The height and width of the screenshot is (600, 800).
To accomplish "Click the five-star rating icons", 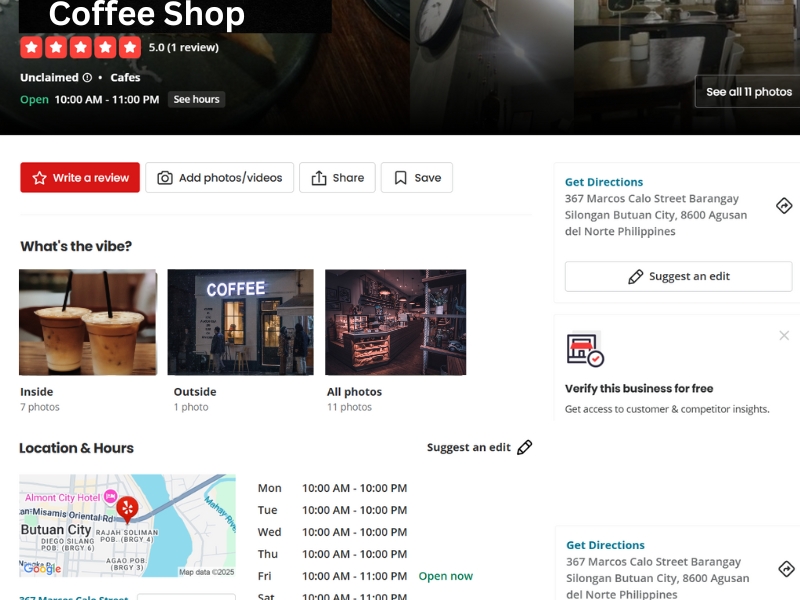I will coord(81,47).
